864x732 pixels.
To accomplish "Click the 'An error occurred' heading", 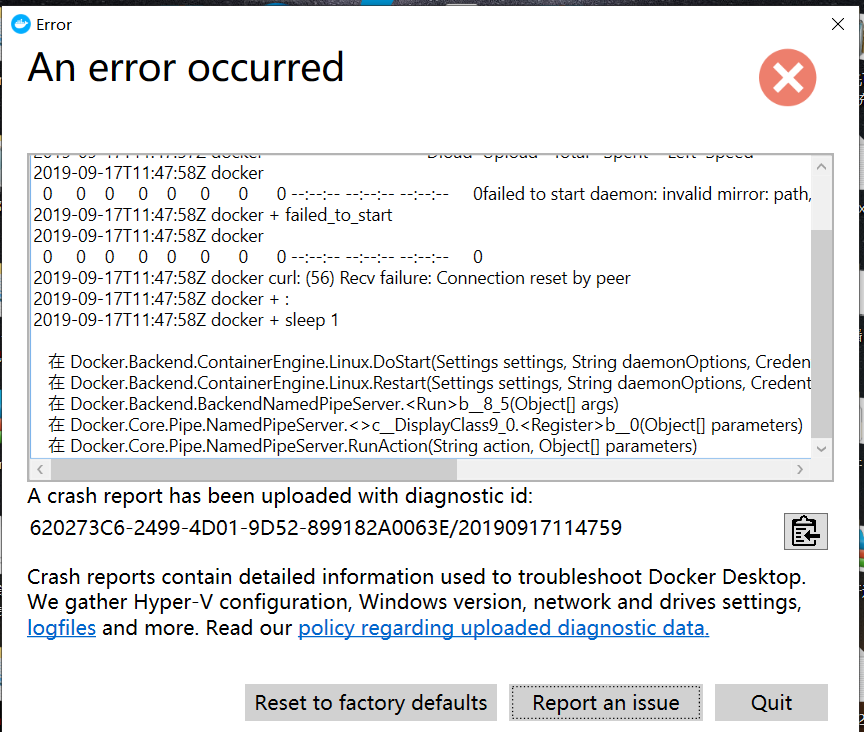I will [186, 67].
